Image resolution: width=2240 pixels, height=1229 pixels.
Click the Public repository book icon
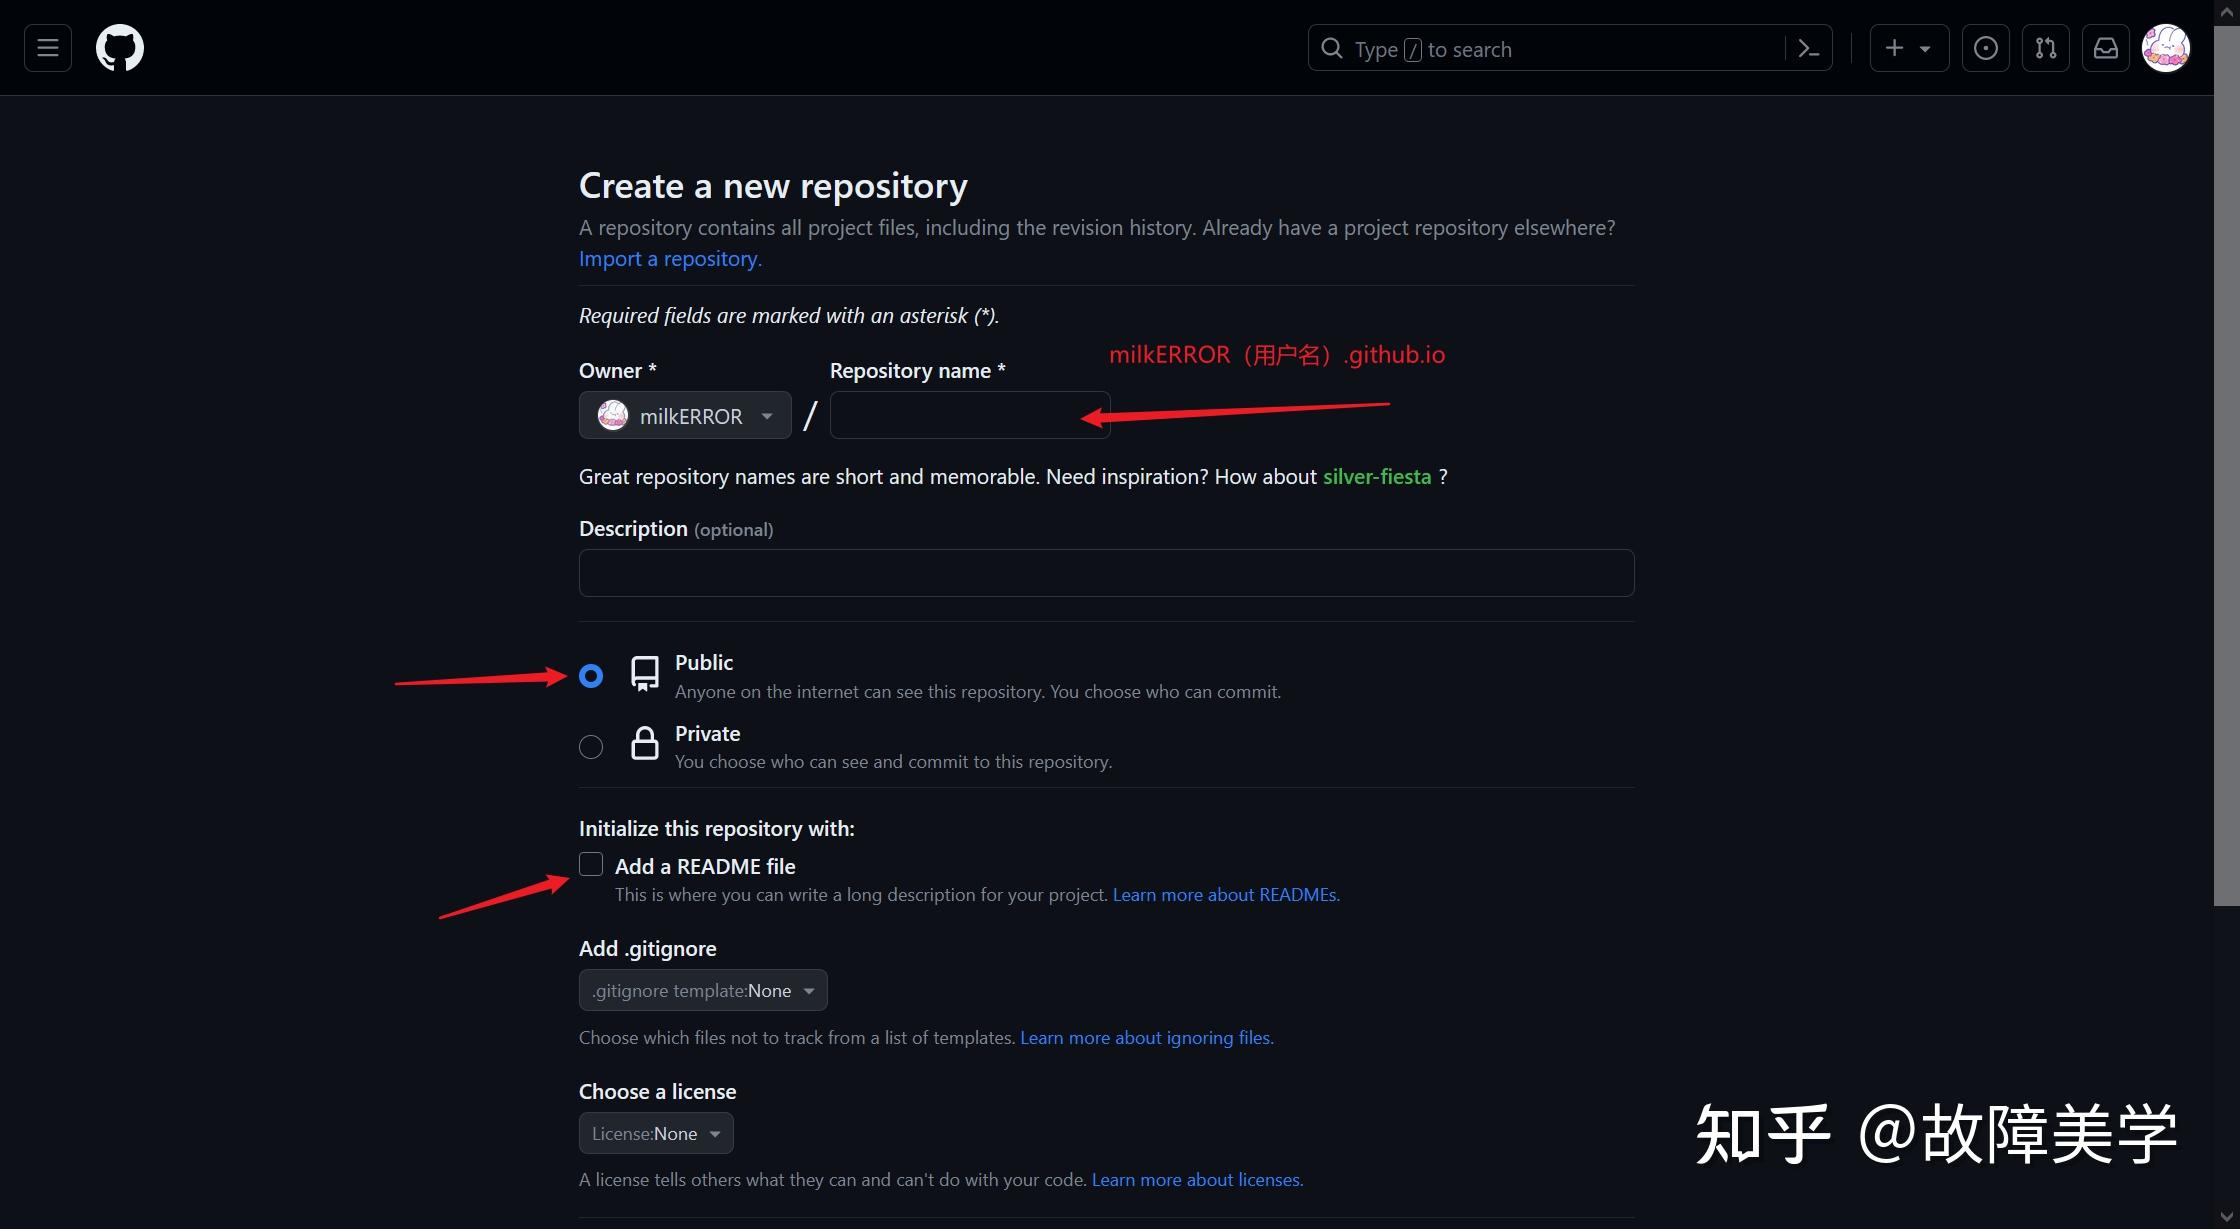645,674
